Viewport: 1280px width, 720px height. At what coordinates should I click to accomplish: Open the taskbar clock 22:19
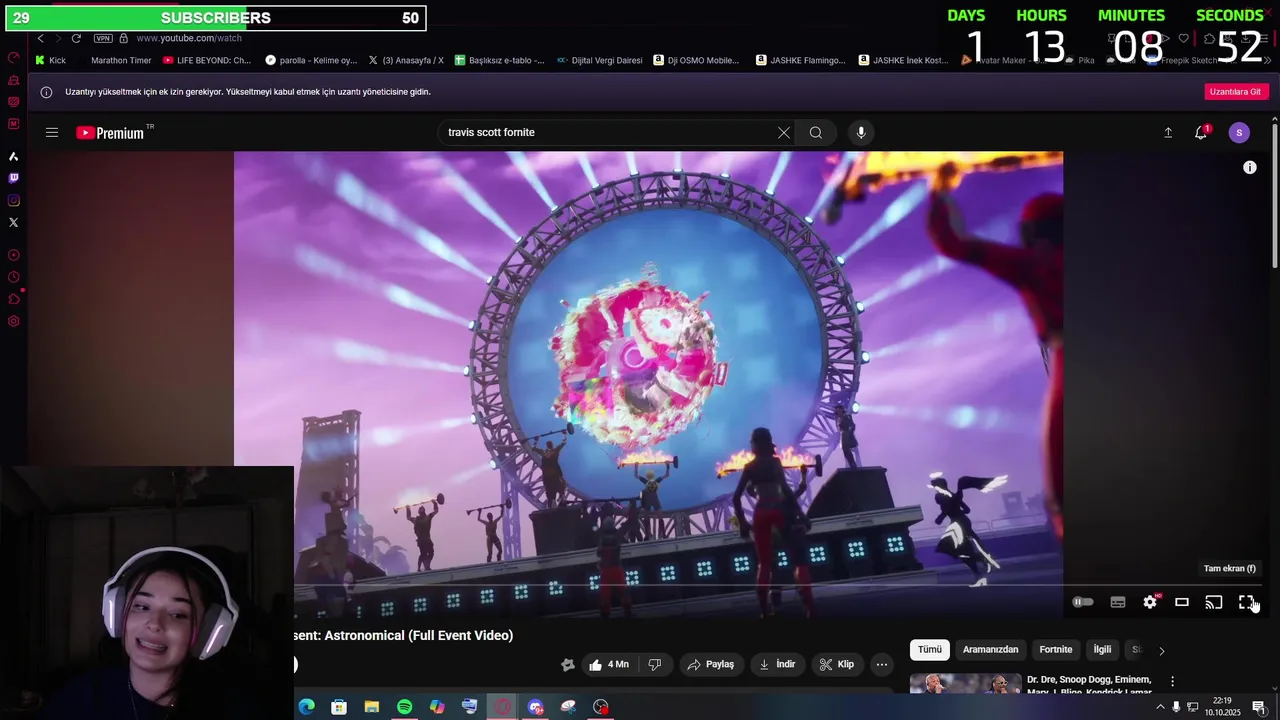[1222, 707]
